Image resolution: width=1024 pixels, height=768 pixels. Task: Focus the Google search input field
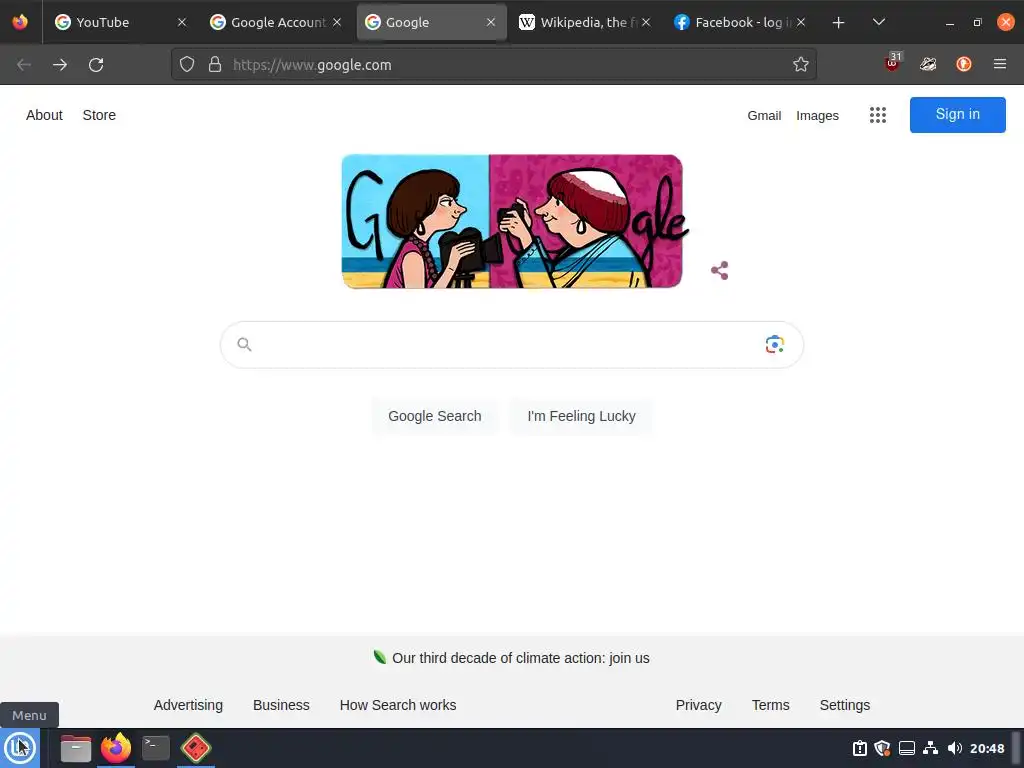pyautogui.click(x=511, y=345)
